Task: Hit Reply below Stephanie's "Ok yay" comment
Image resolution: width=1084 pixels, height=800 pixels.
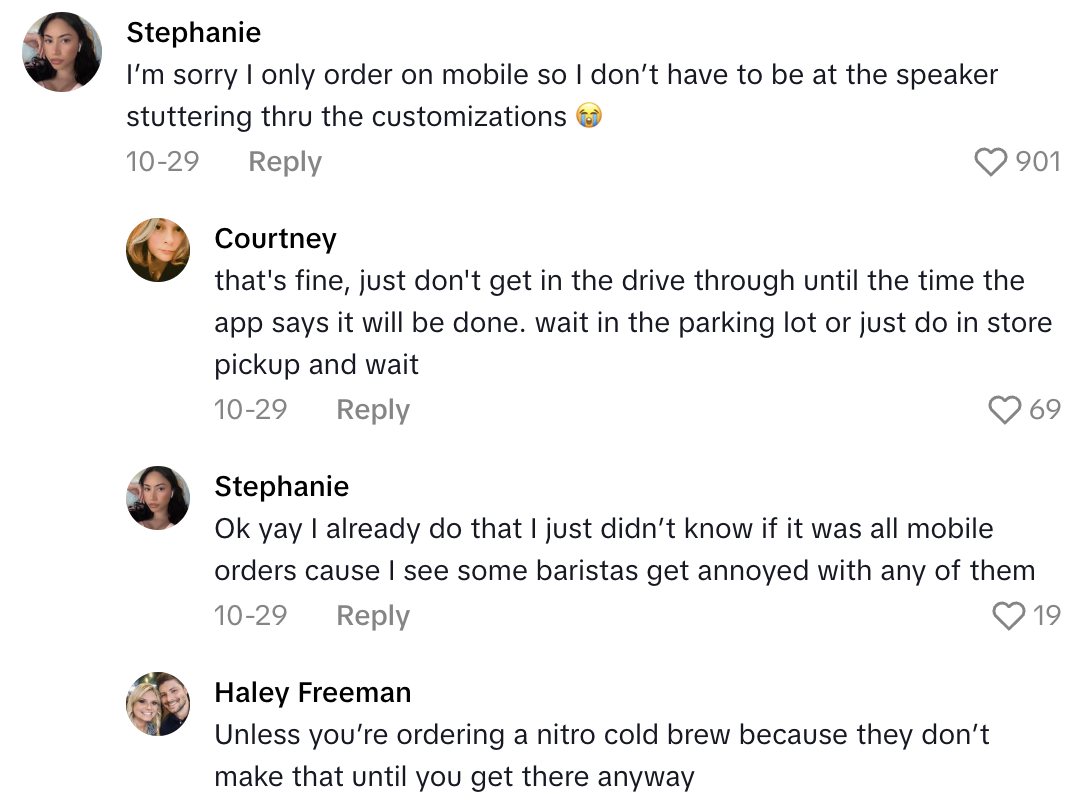Action: coord(372,616)
